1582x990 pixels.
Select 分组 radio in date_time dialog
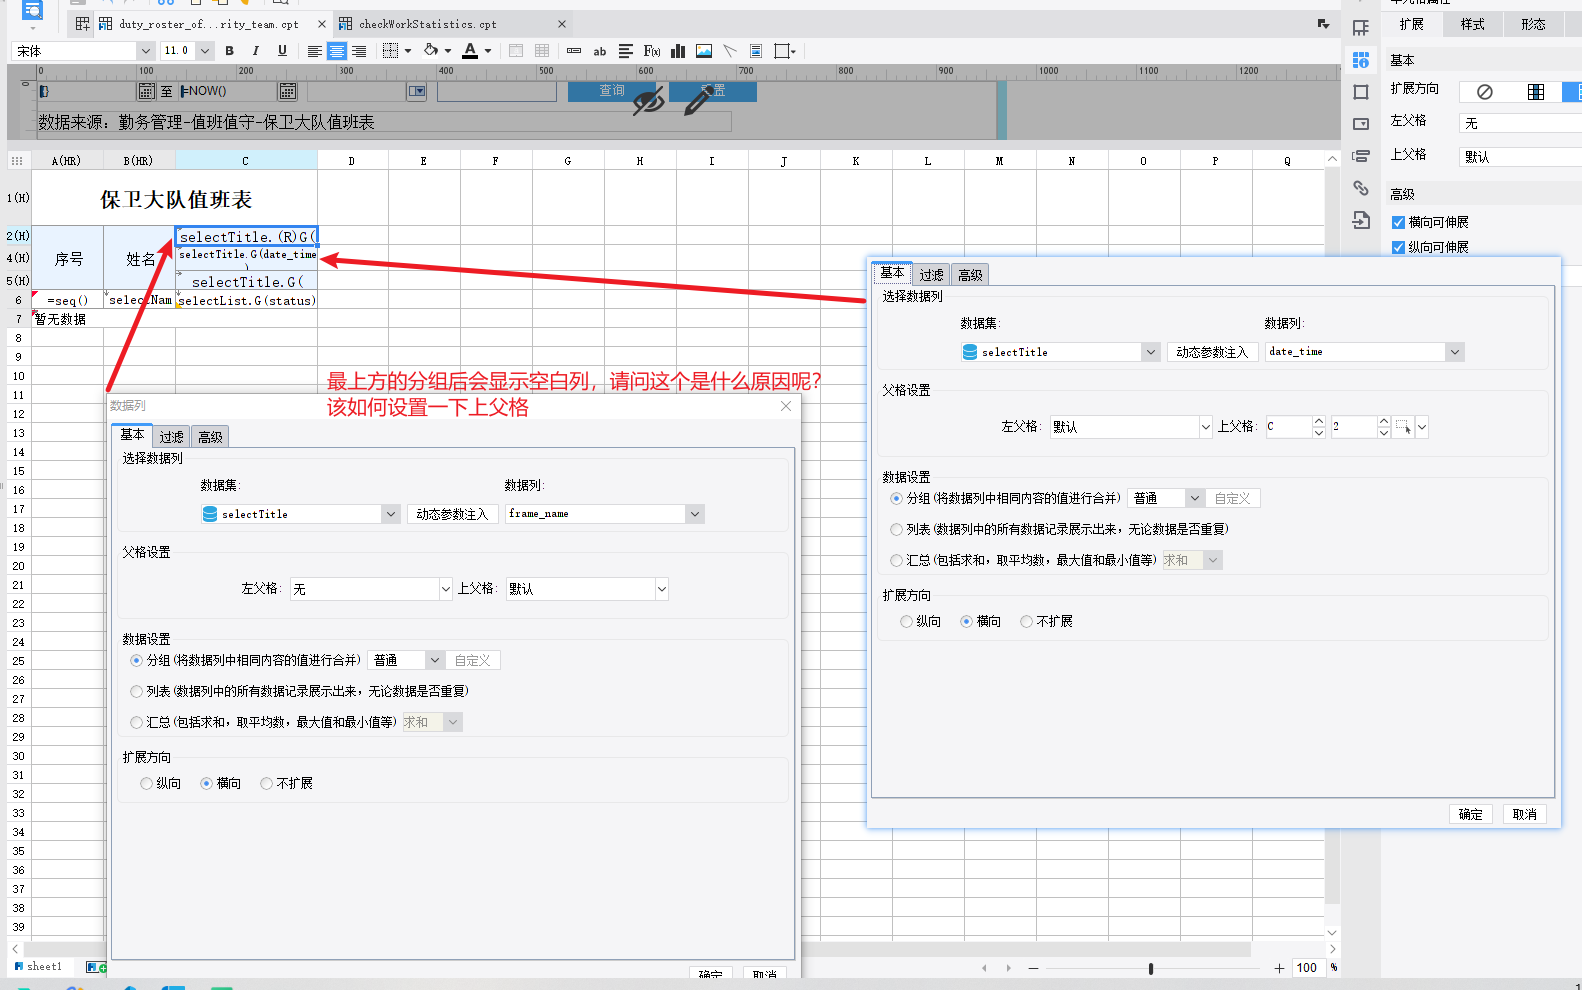[x=896, y=498]
